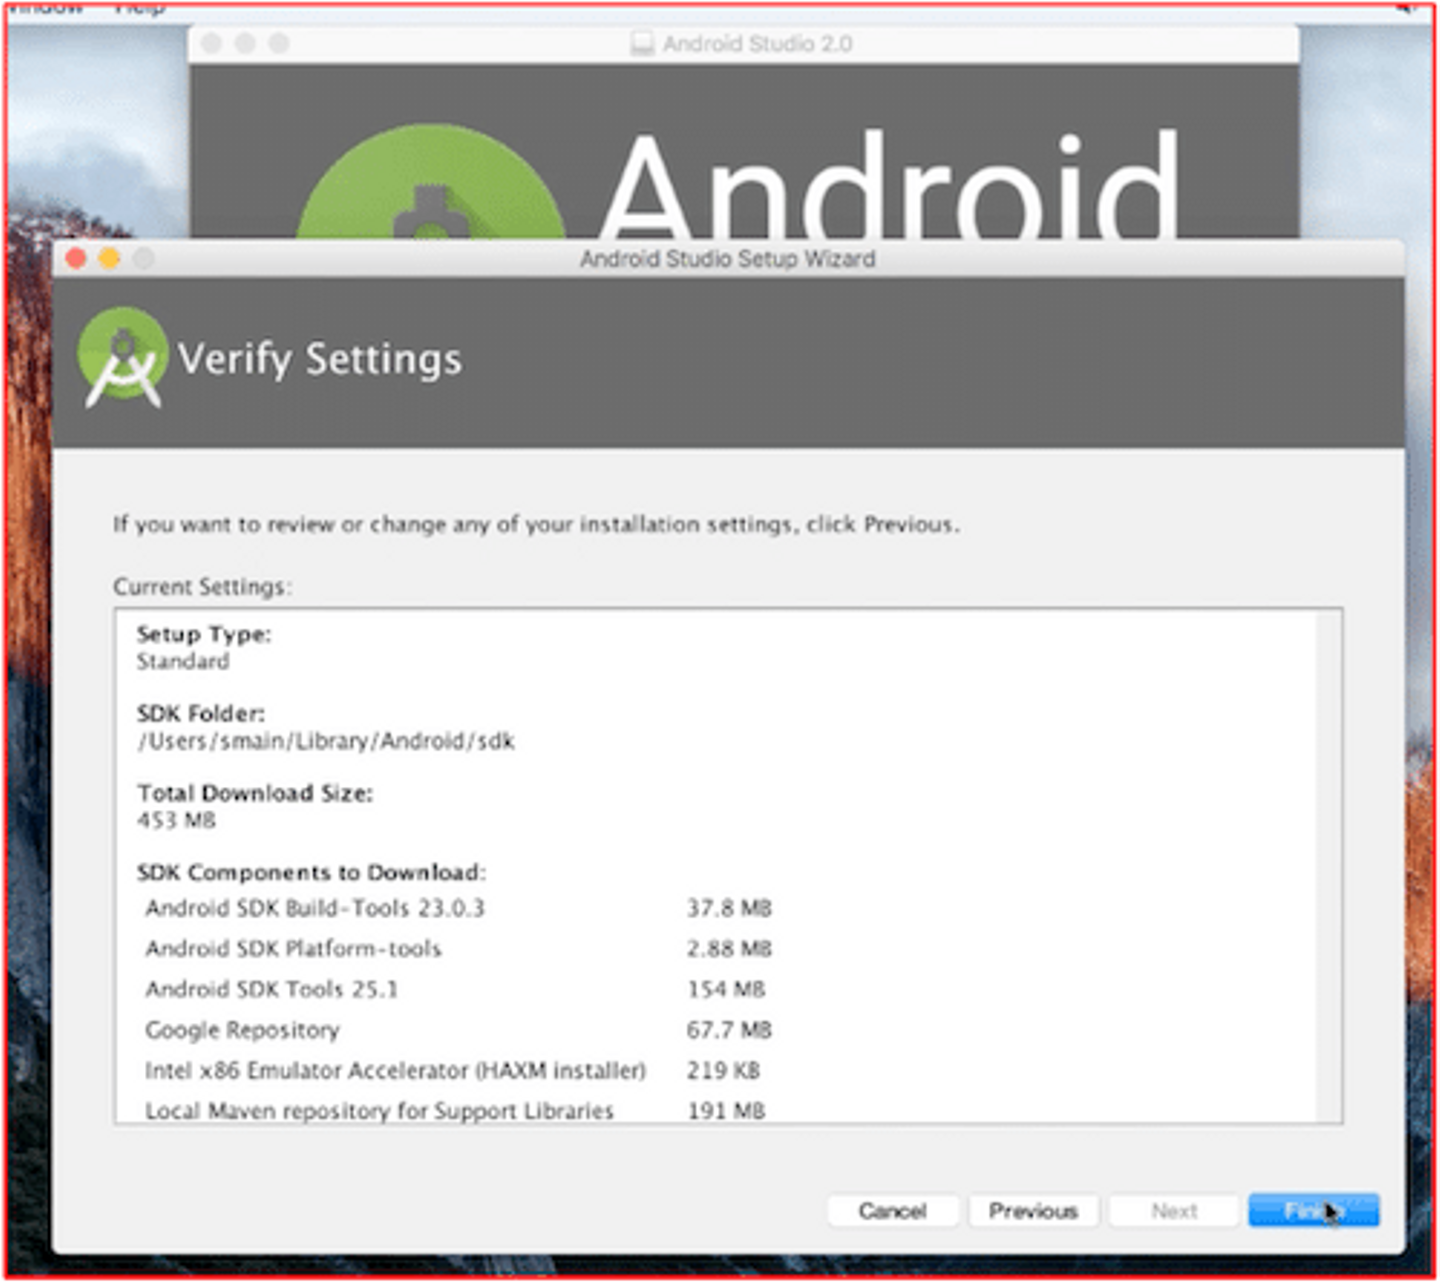Click the "67.7 MB" size value
This screenshot has width=1440, height=1284.
[729, 1030]
